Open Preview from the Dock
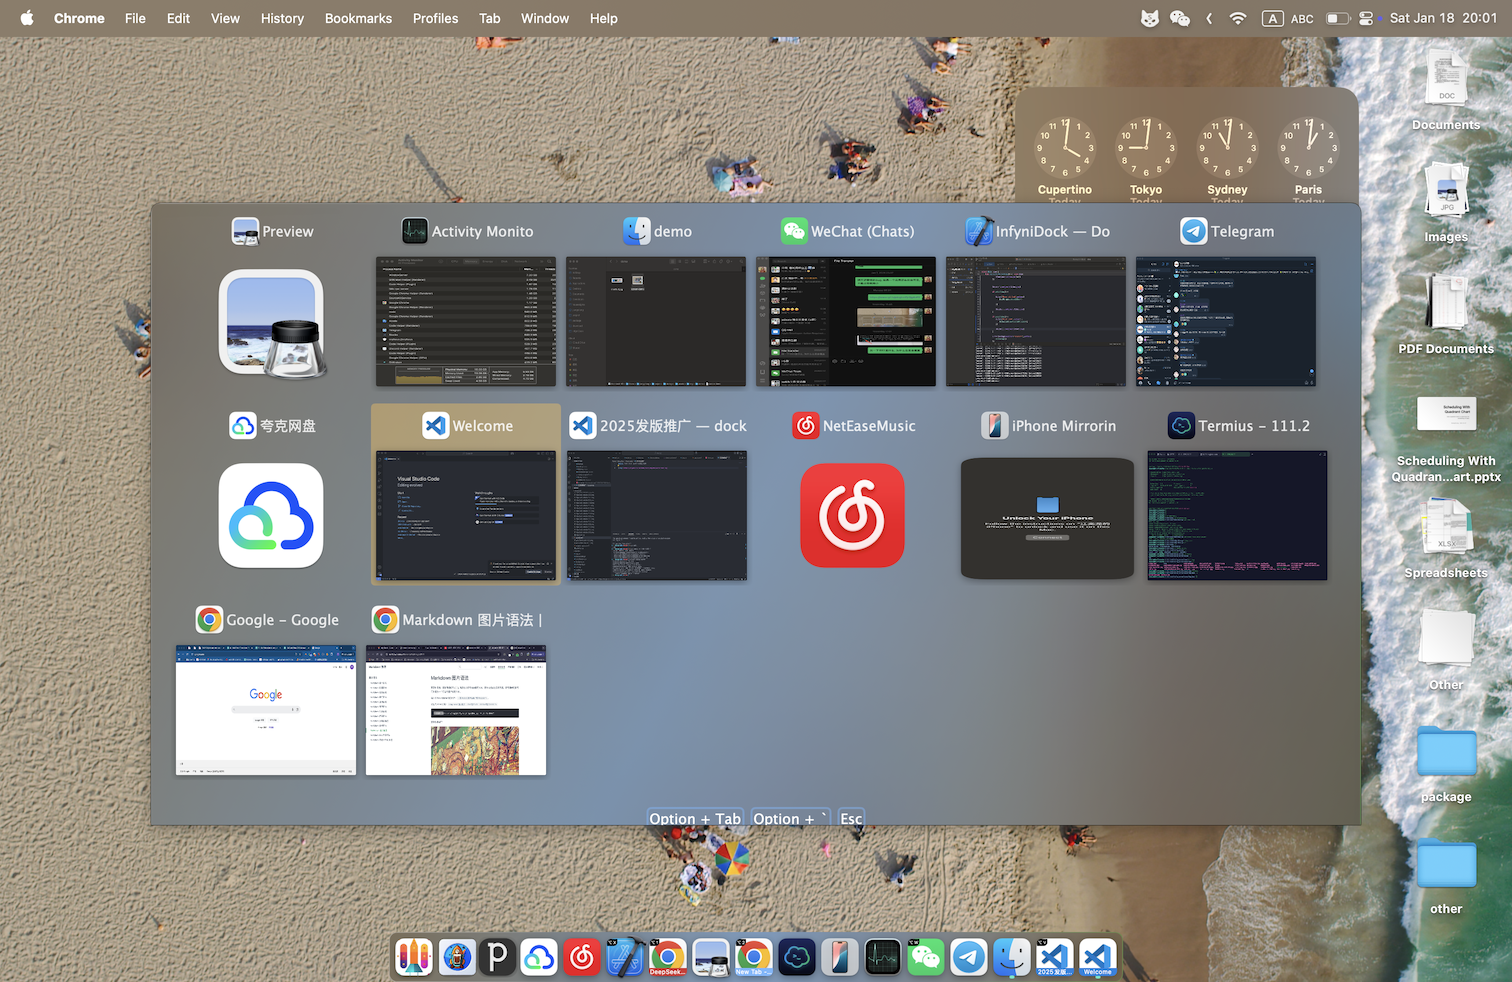 (x=711, y=957)
